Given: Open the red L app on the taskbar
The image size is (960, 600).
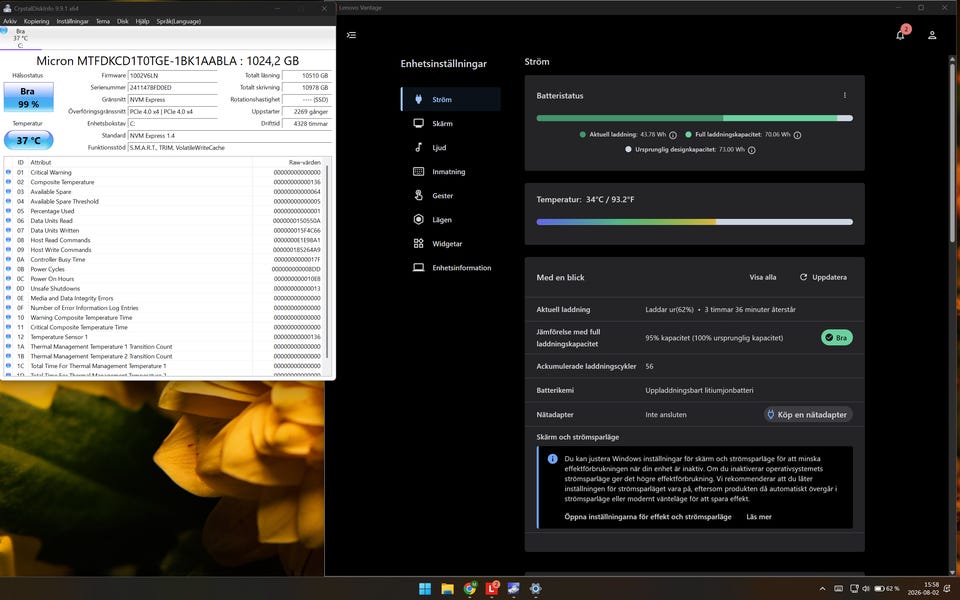Looking at the screenshot, I should 492,588.
